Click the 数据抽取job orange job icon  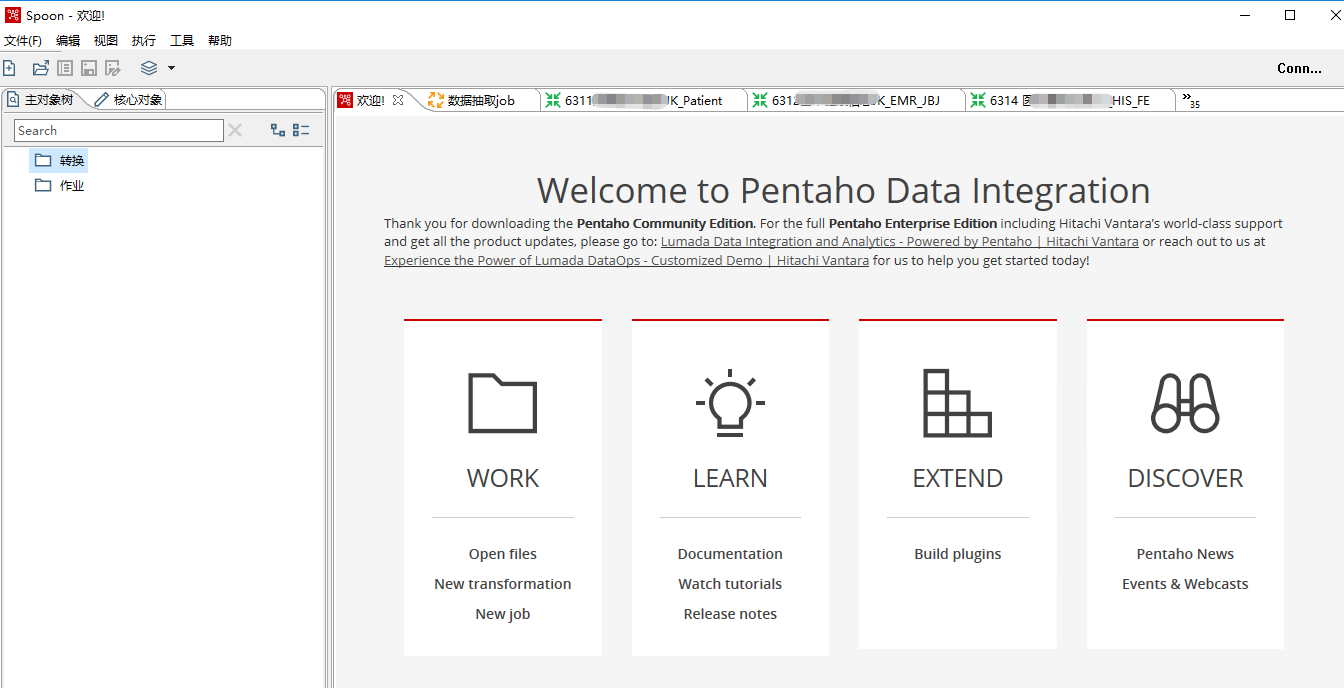(x=435, y=100)
